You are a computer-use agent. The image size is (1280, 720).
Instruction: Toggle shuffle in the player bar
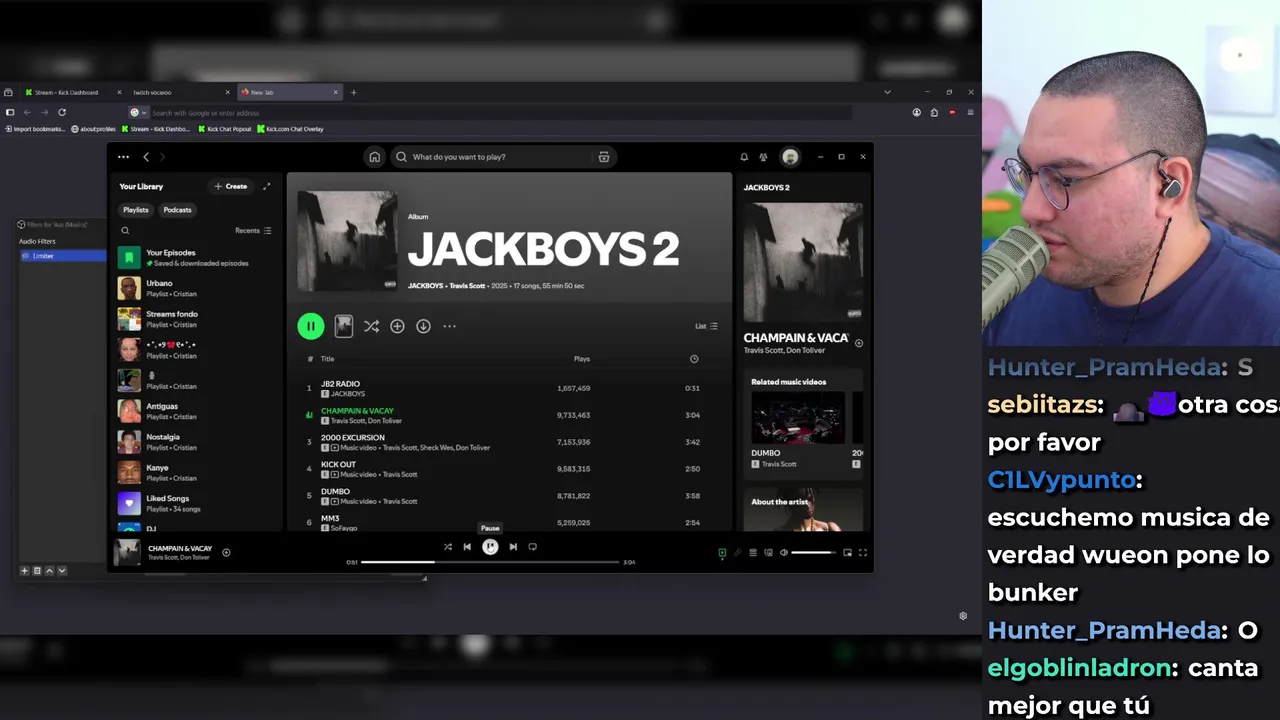447,547
